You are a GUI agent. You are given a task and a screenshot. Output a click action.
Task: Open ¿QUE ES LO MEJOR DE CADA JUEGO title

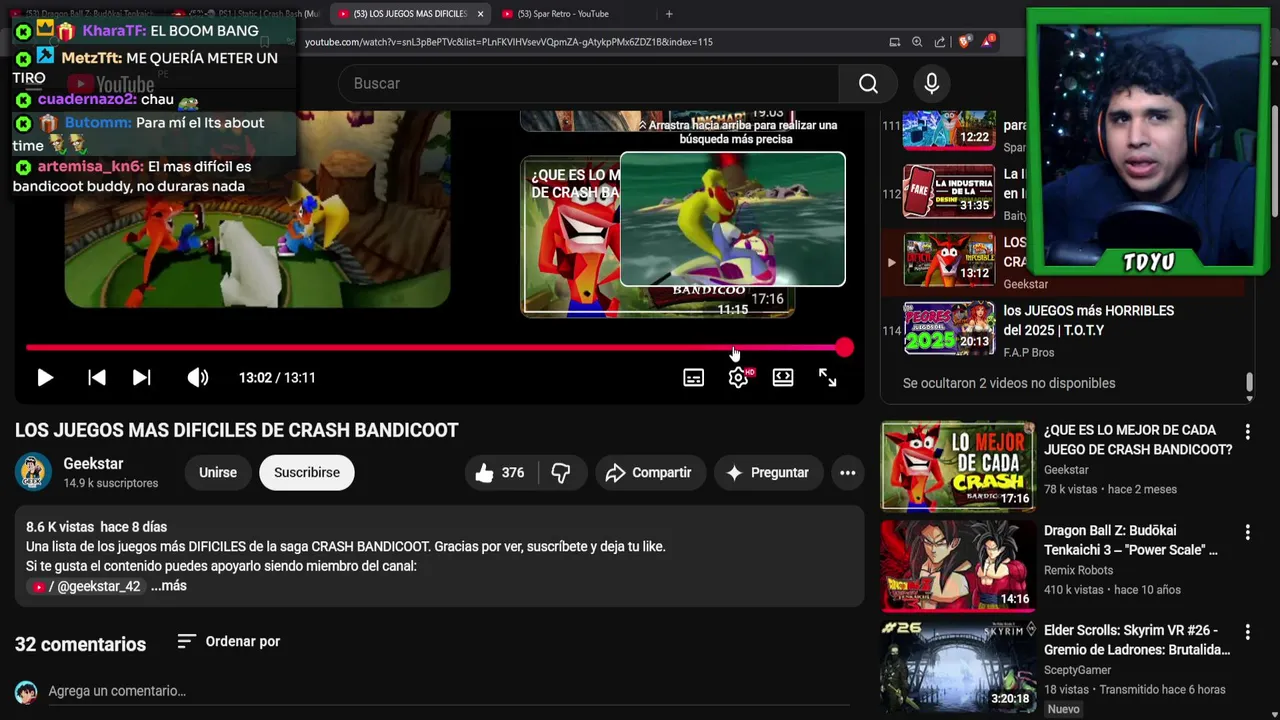1138,440
